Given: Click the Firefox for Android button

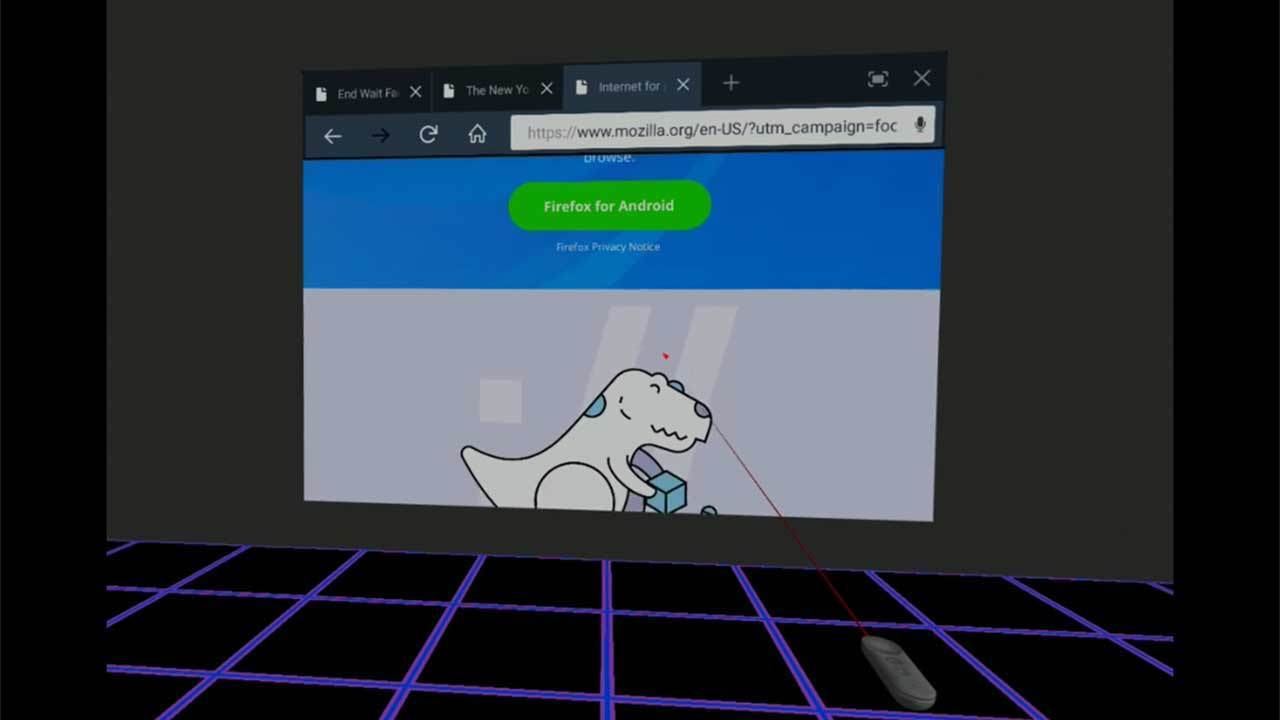Looking at the screenshot, I should click(609, 206).
